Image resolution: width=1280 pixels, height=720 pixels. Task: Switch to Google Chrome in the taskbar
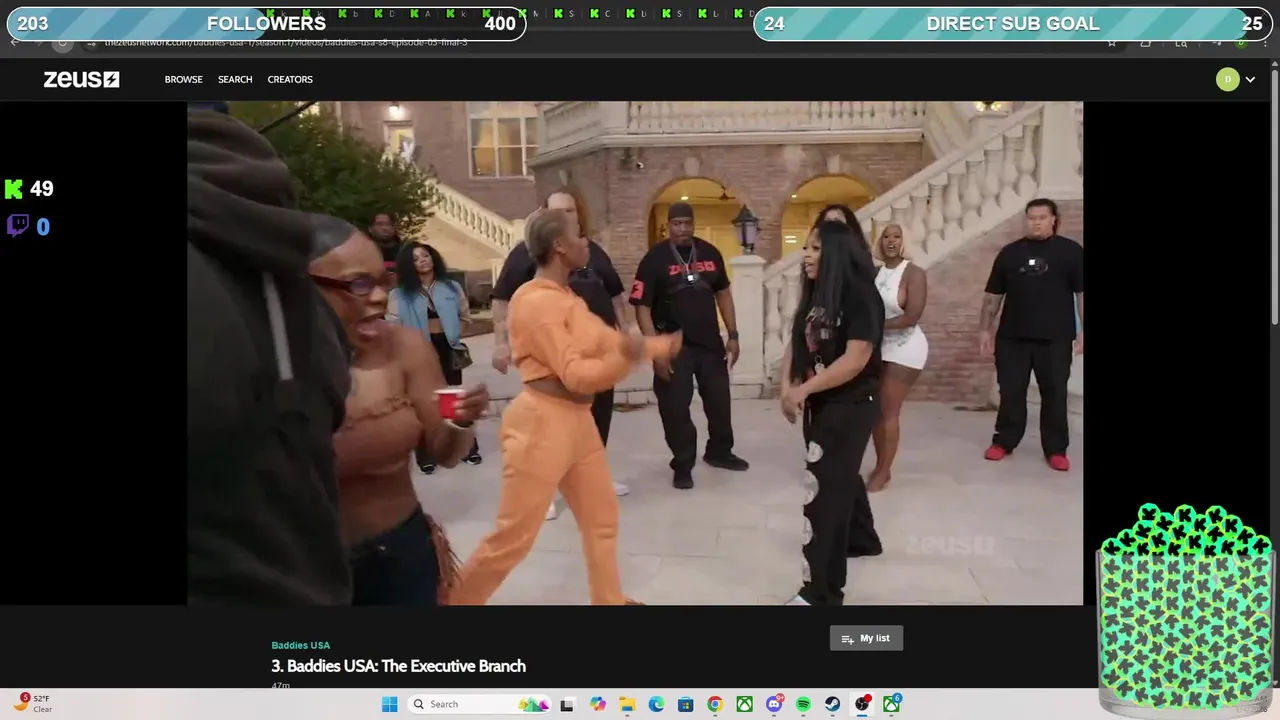point(715,704)
